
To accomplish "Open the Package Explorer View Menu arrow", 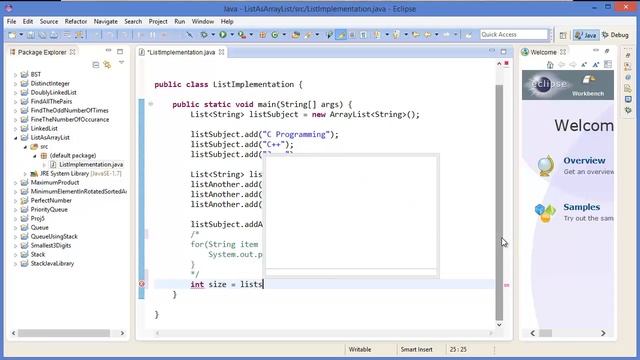I will (121, 63).
